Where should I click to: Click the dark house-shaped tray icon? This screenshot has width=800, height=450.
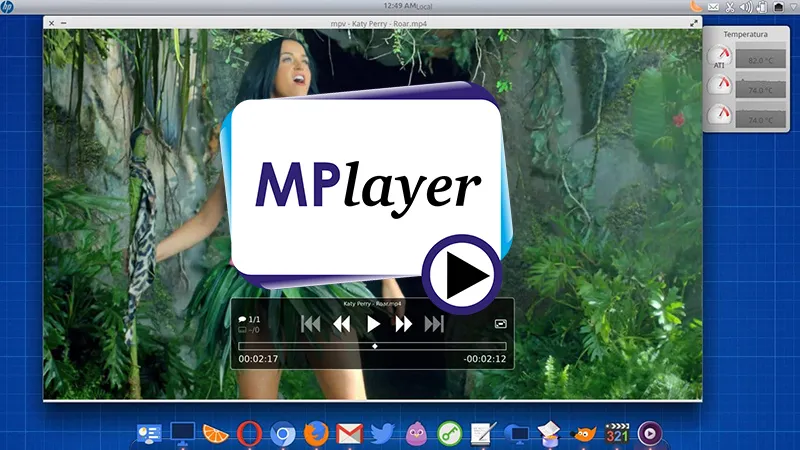click(x=779, y=7)
